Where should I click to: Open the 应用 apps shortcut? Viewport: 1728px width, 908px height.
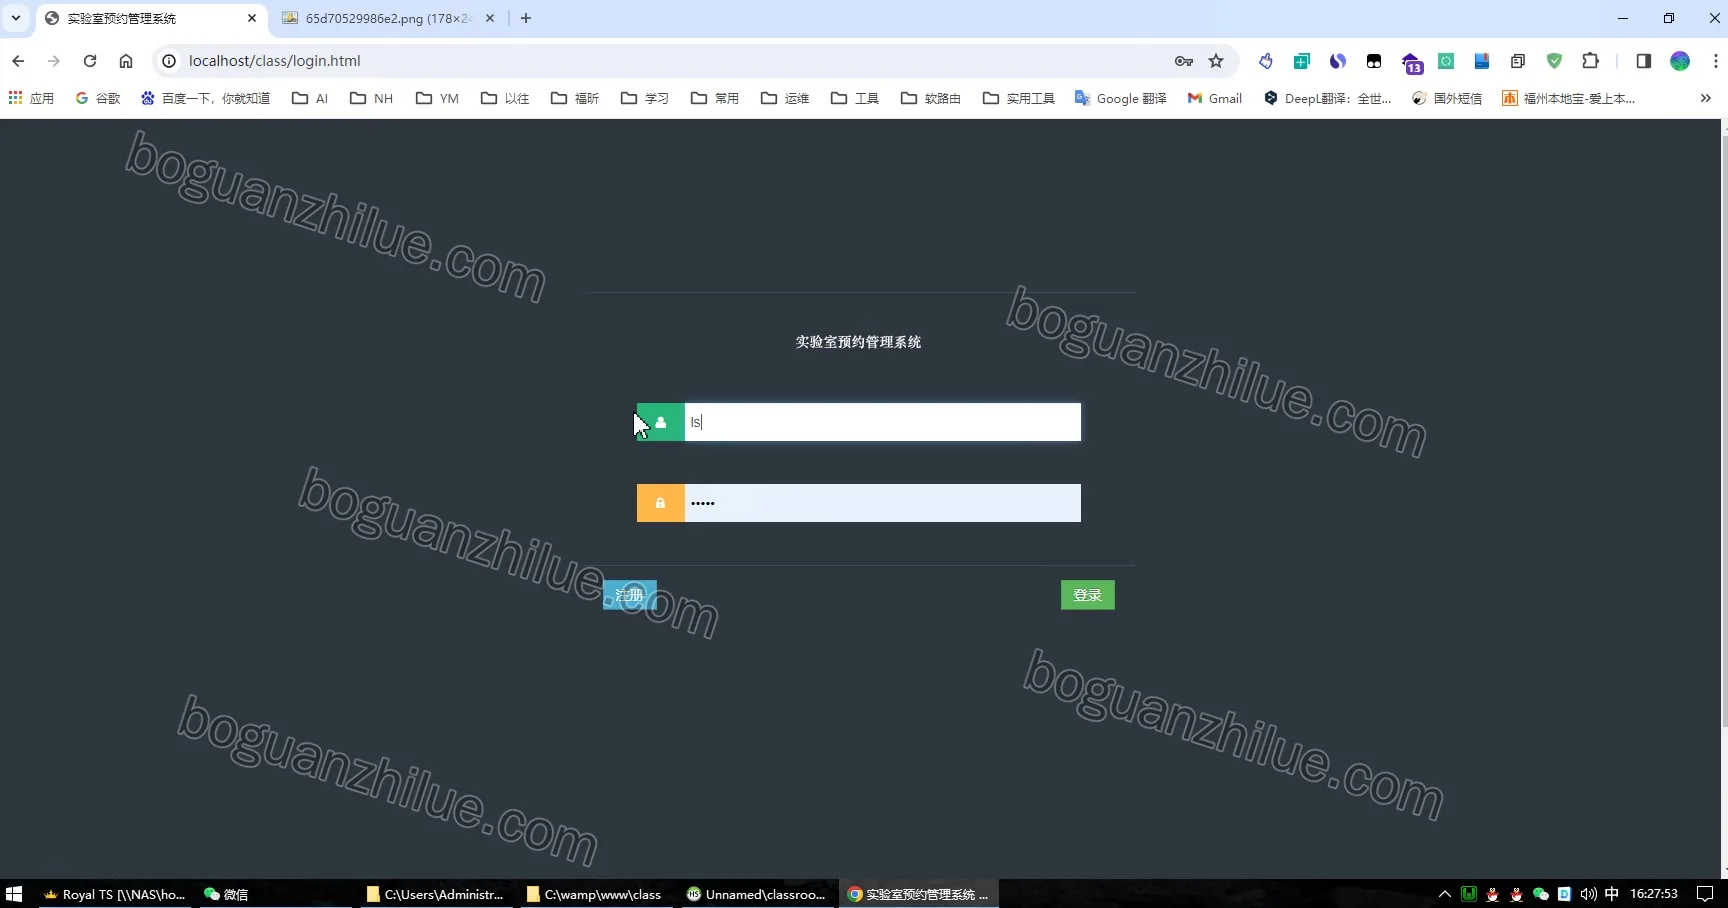coord(31,98)
